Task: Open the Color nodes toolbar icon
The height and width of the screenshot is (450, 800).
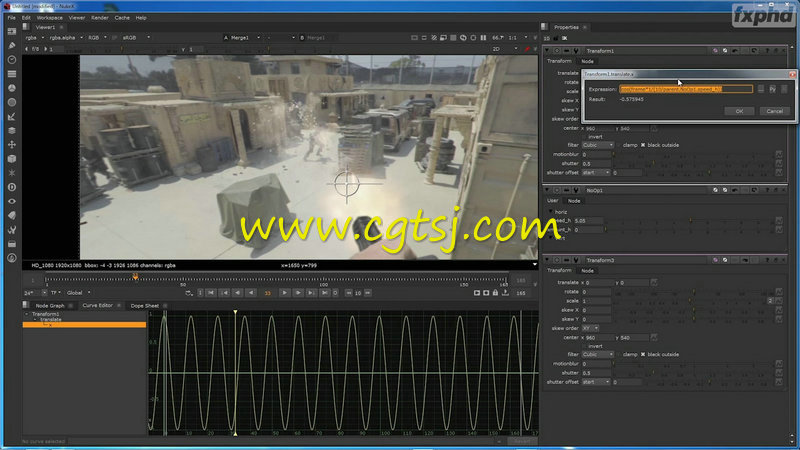Action: pyautogui.click(x=12, y=88)
